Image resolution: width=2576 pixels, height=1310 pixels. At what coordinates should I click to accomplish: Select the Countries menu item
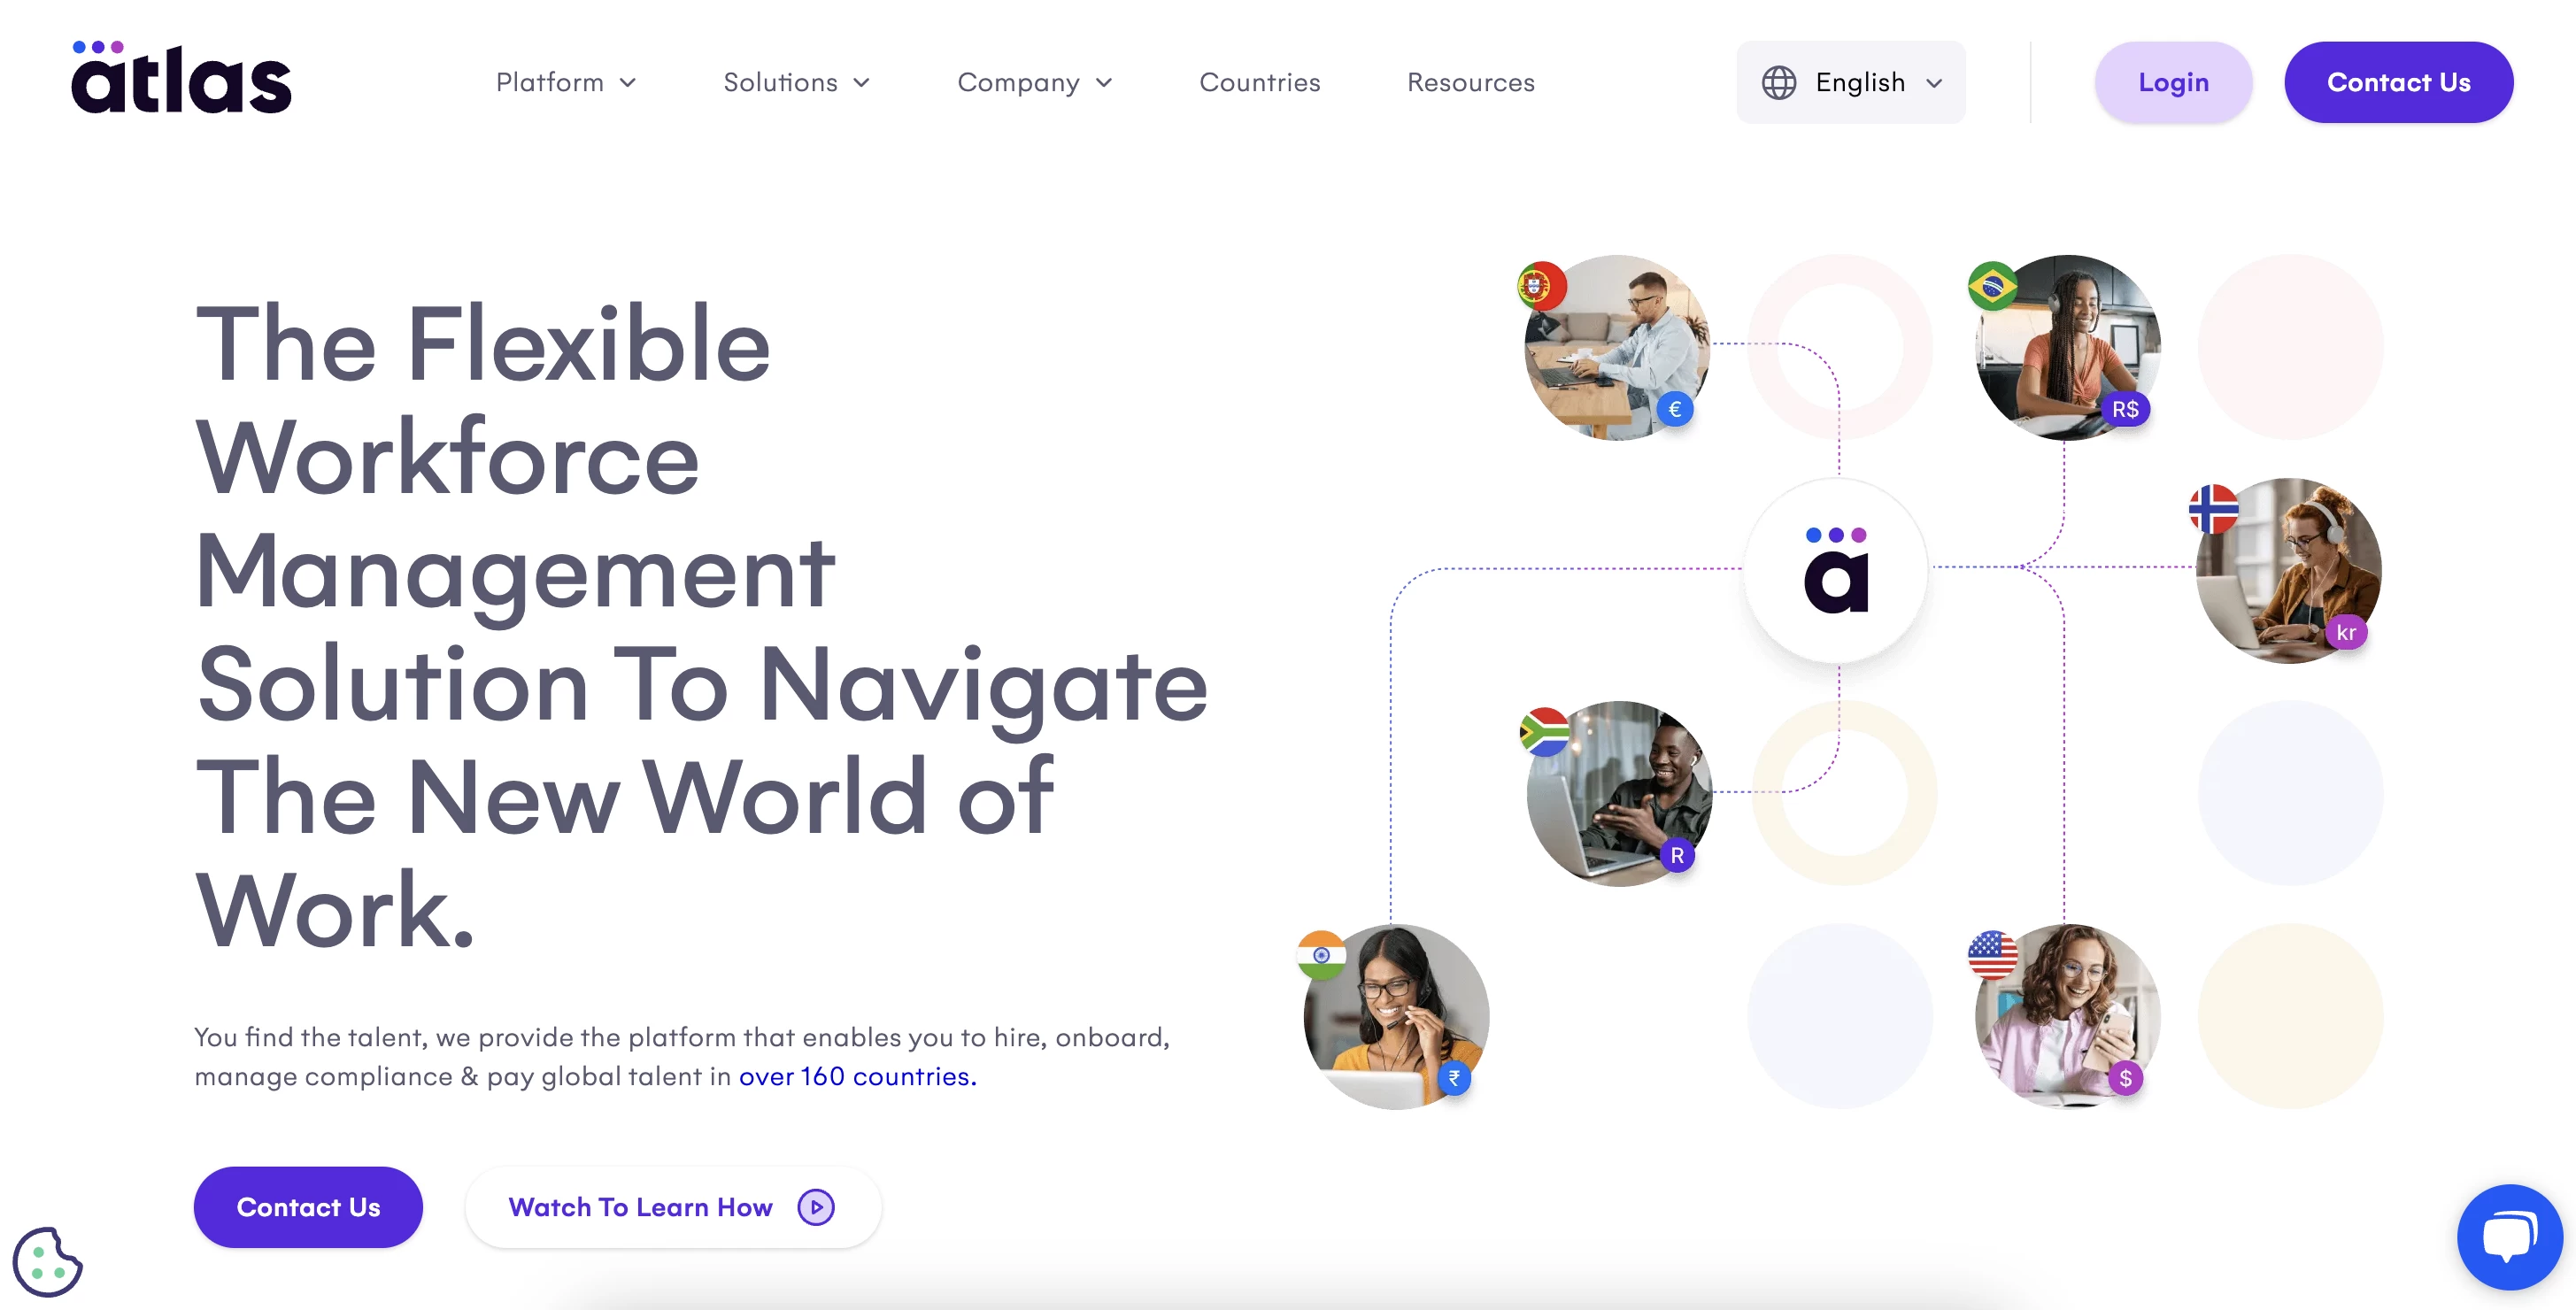click(x=1261, y=81)
